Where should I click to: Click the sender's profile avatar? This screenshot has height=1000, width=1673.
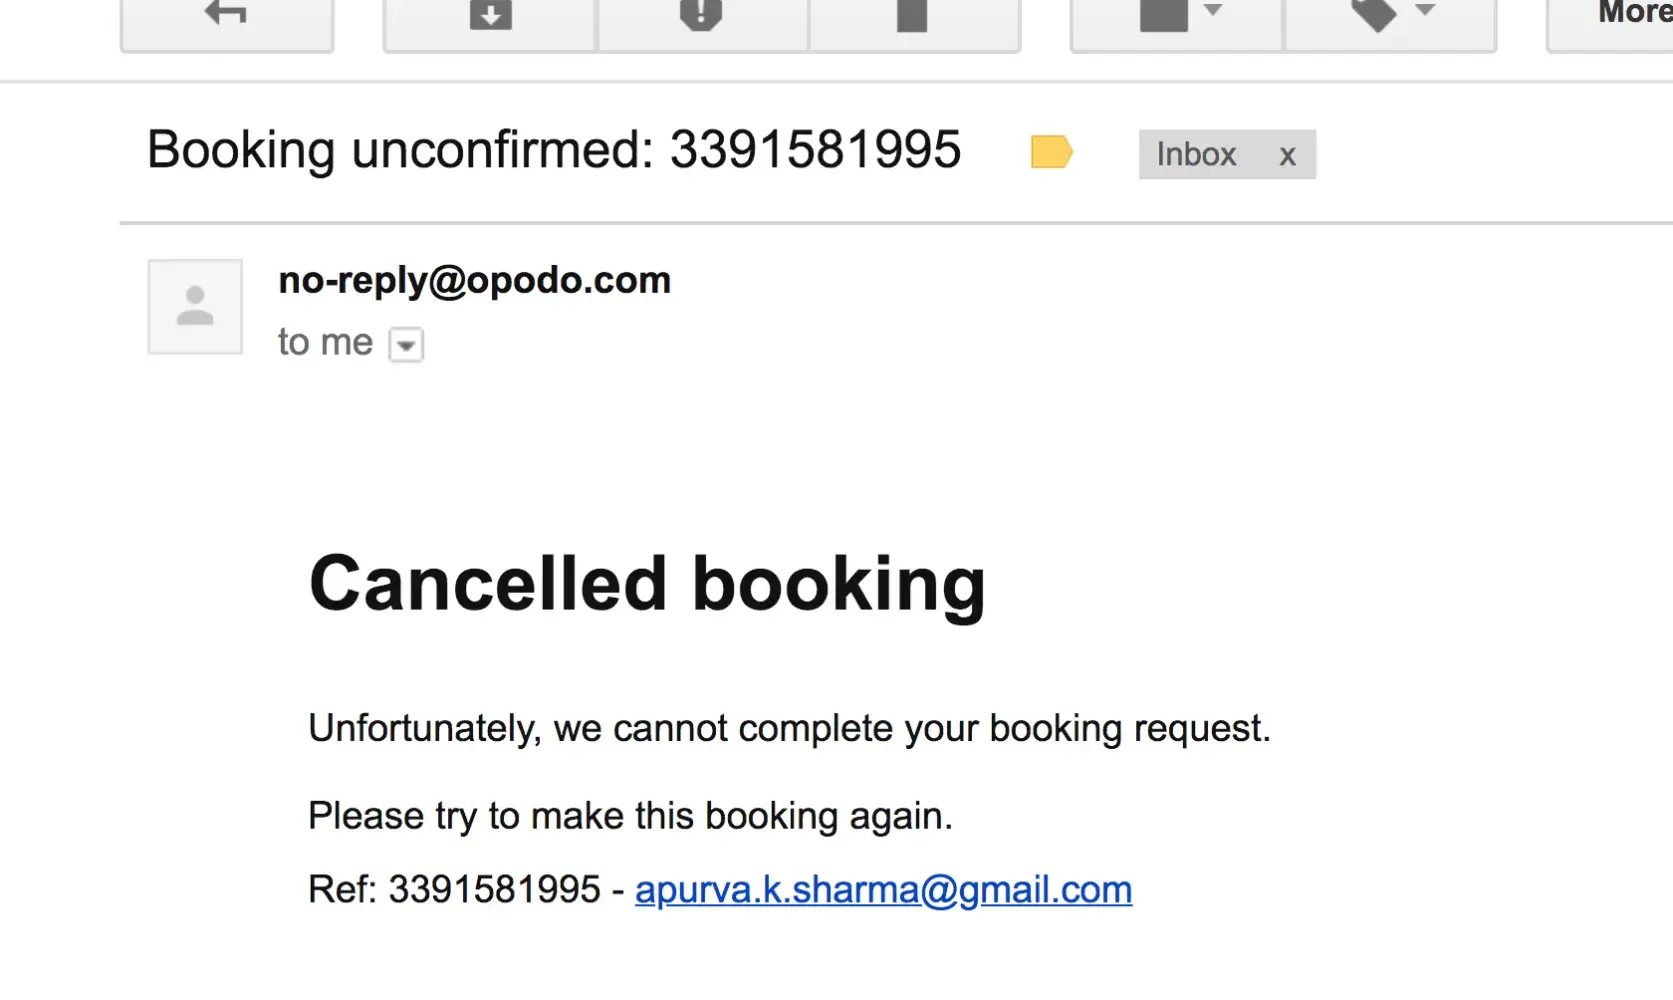[195, 307]
